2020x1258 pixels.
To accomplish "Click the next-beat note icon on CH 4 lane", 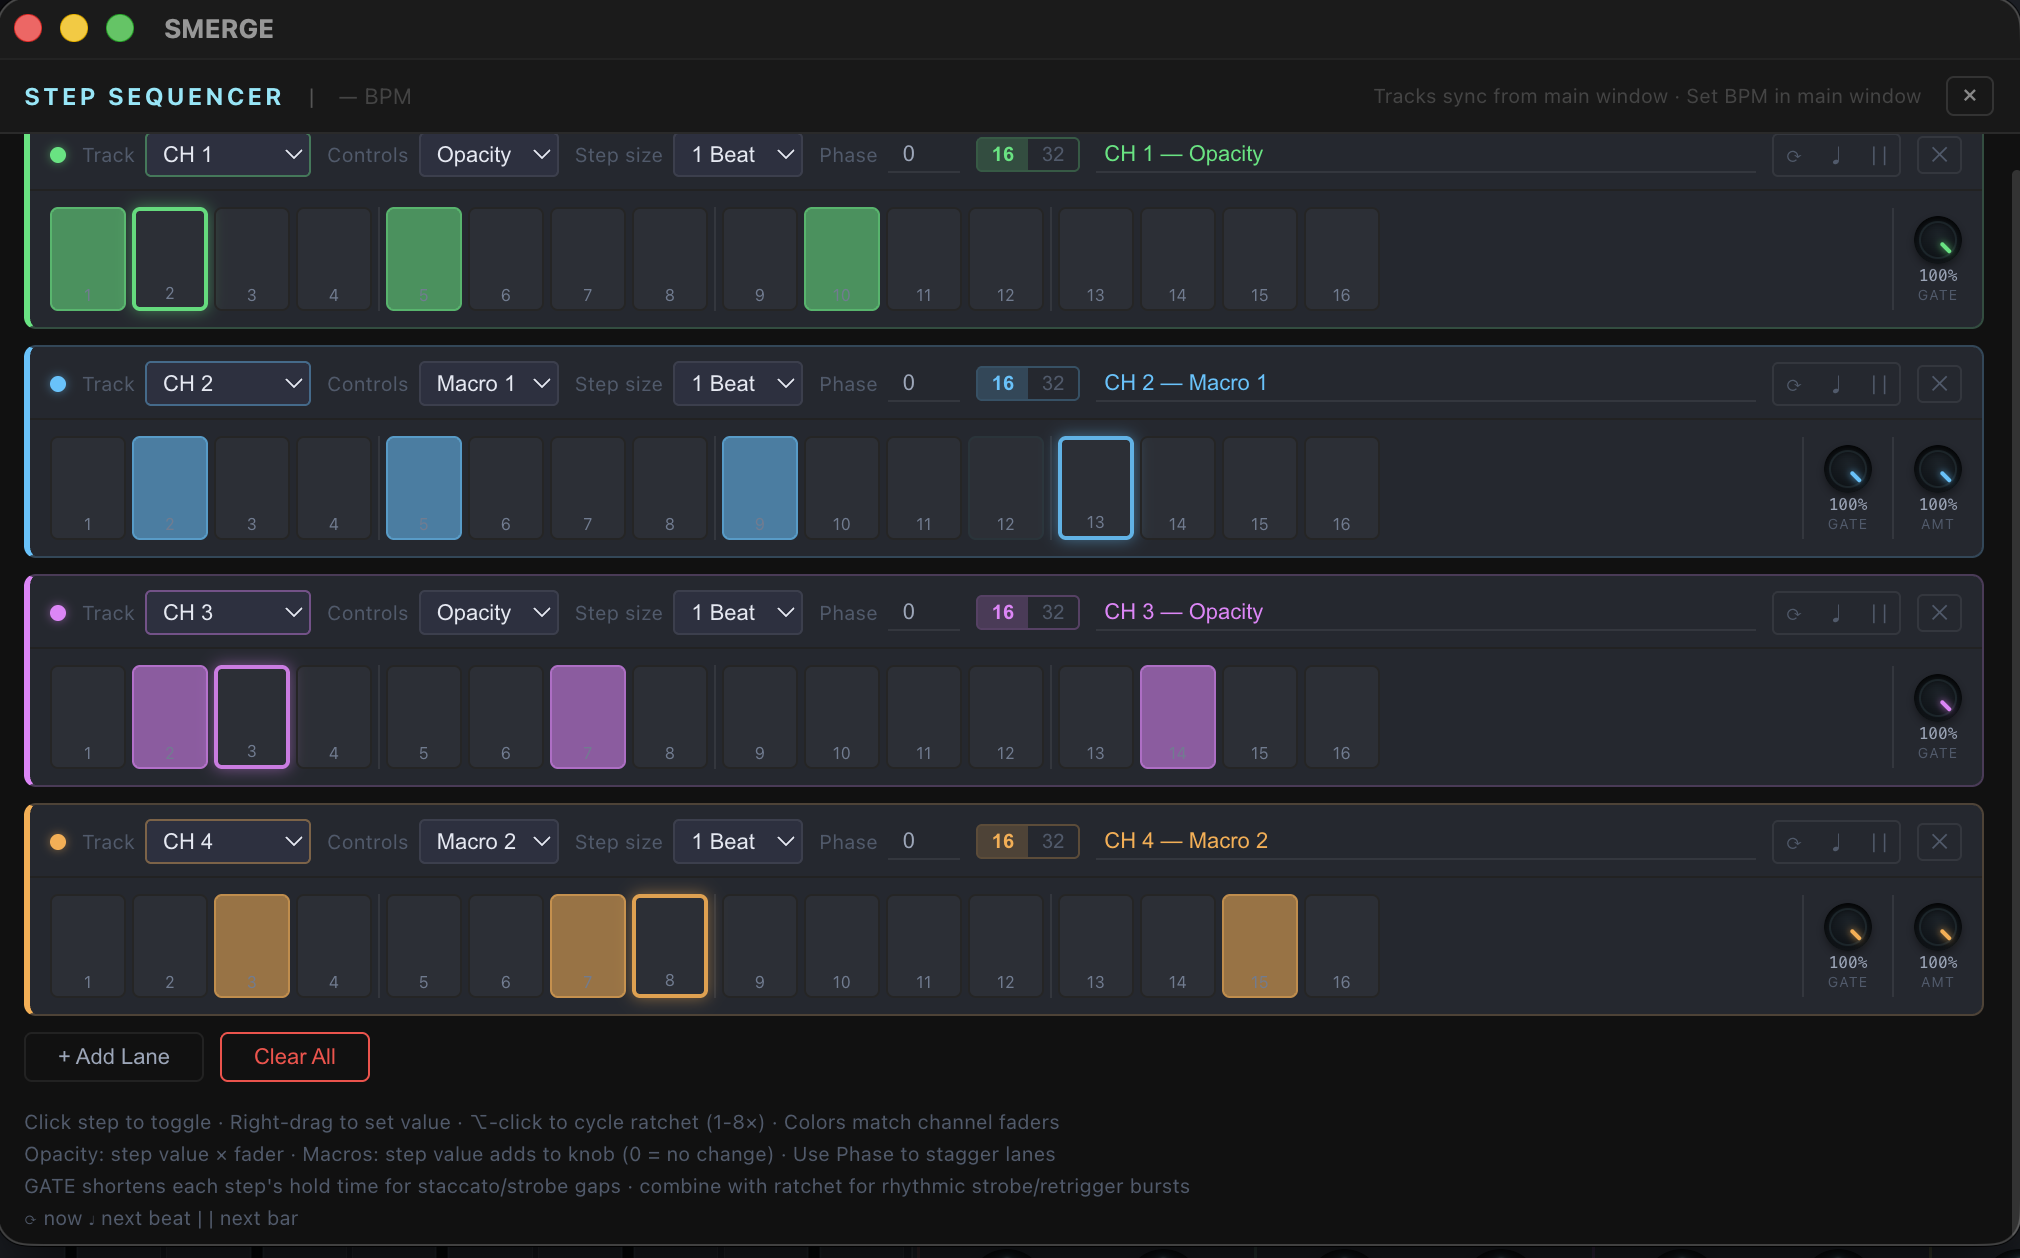I will click(1837, 842).
